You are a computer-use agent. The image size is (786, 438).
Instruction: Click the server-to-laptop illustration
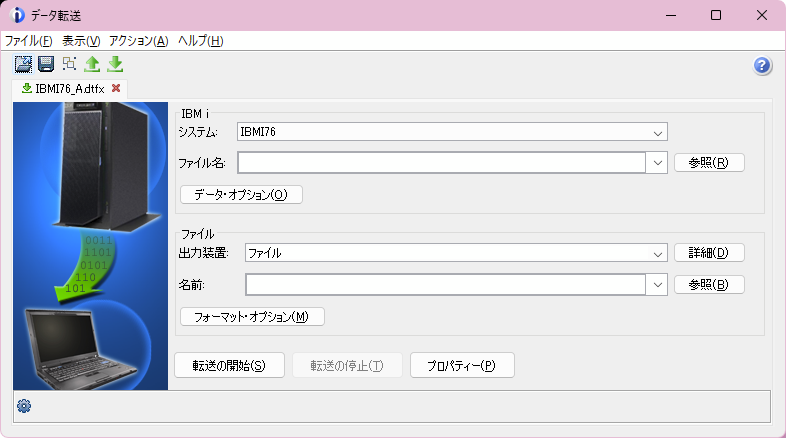91,246
